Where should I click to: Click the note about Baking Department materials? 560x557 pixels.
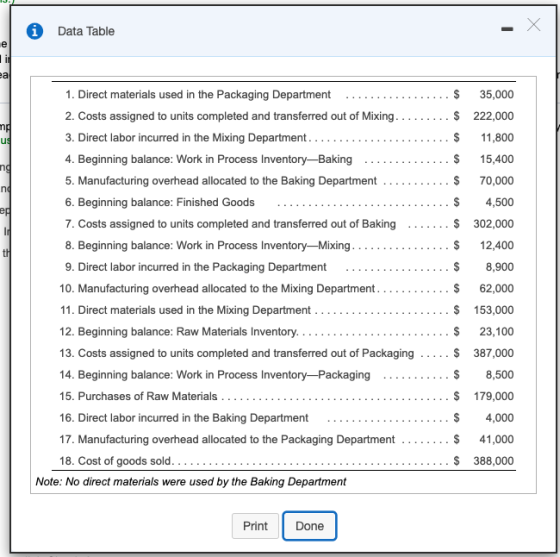[191, 482]
